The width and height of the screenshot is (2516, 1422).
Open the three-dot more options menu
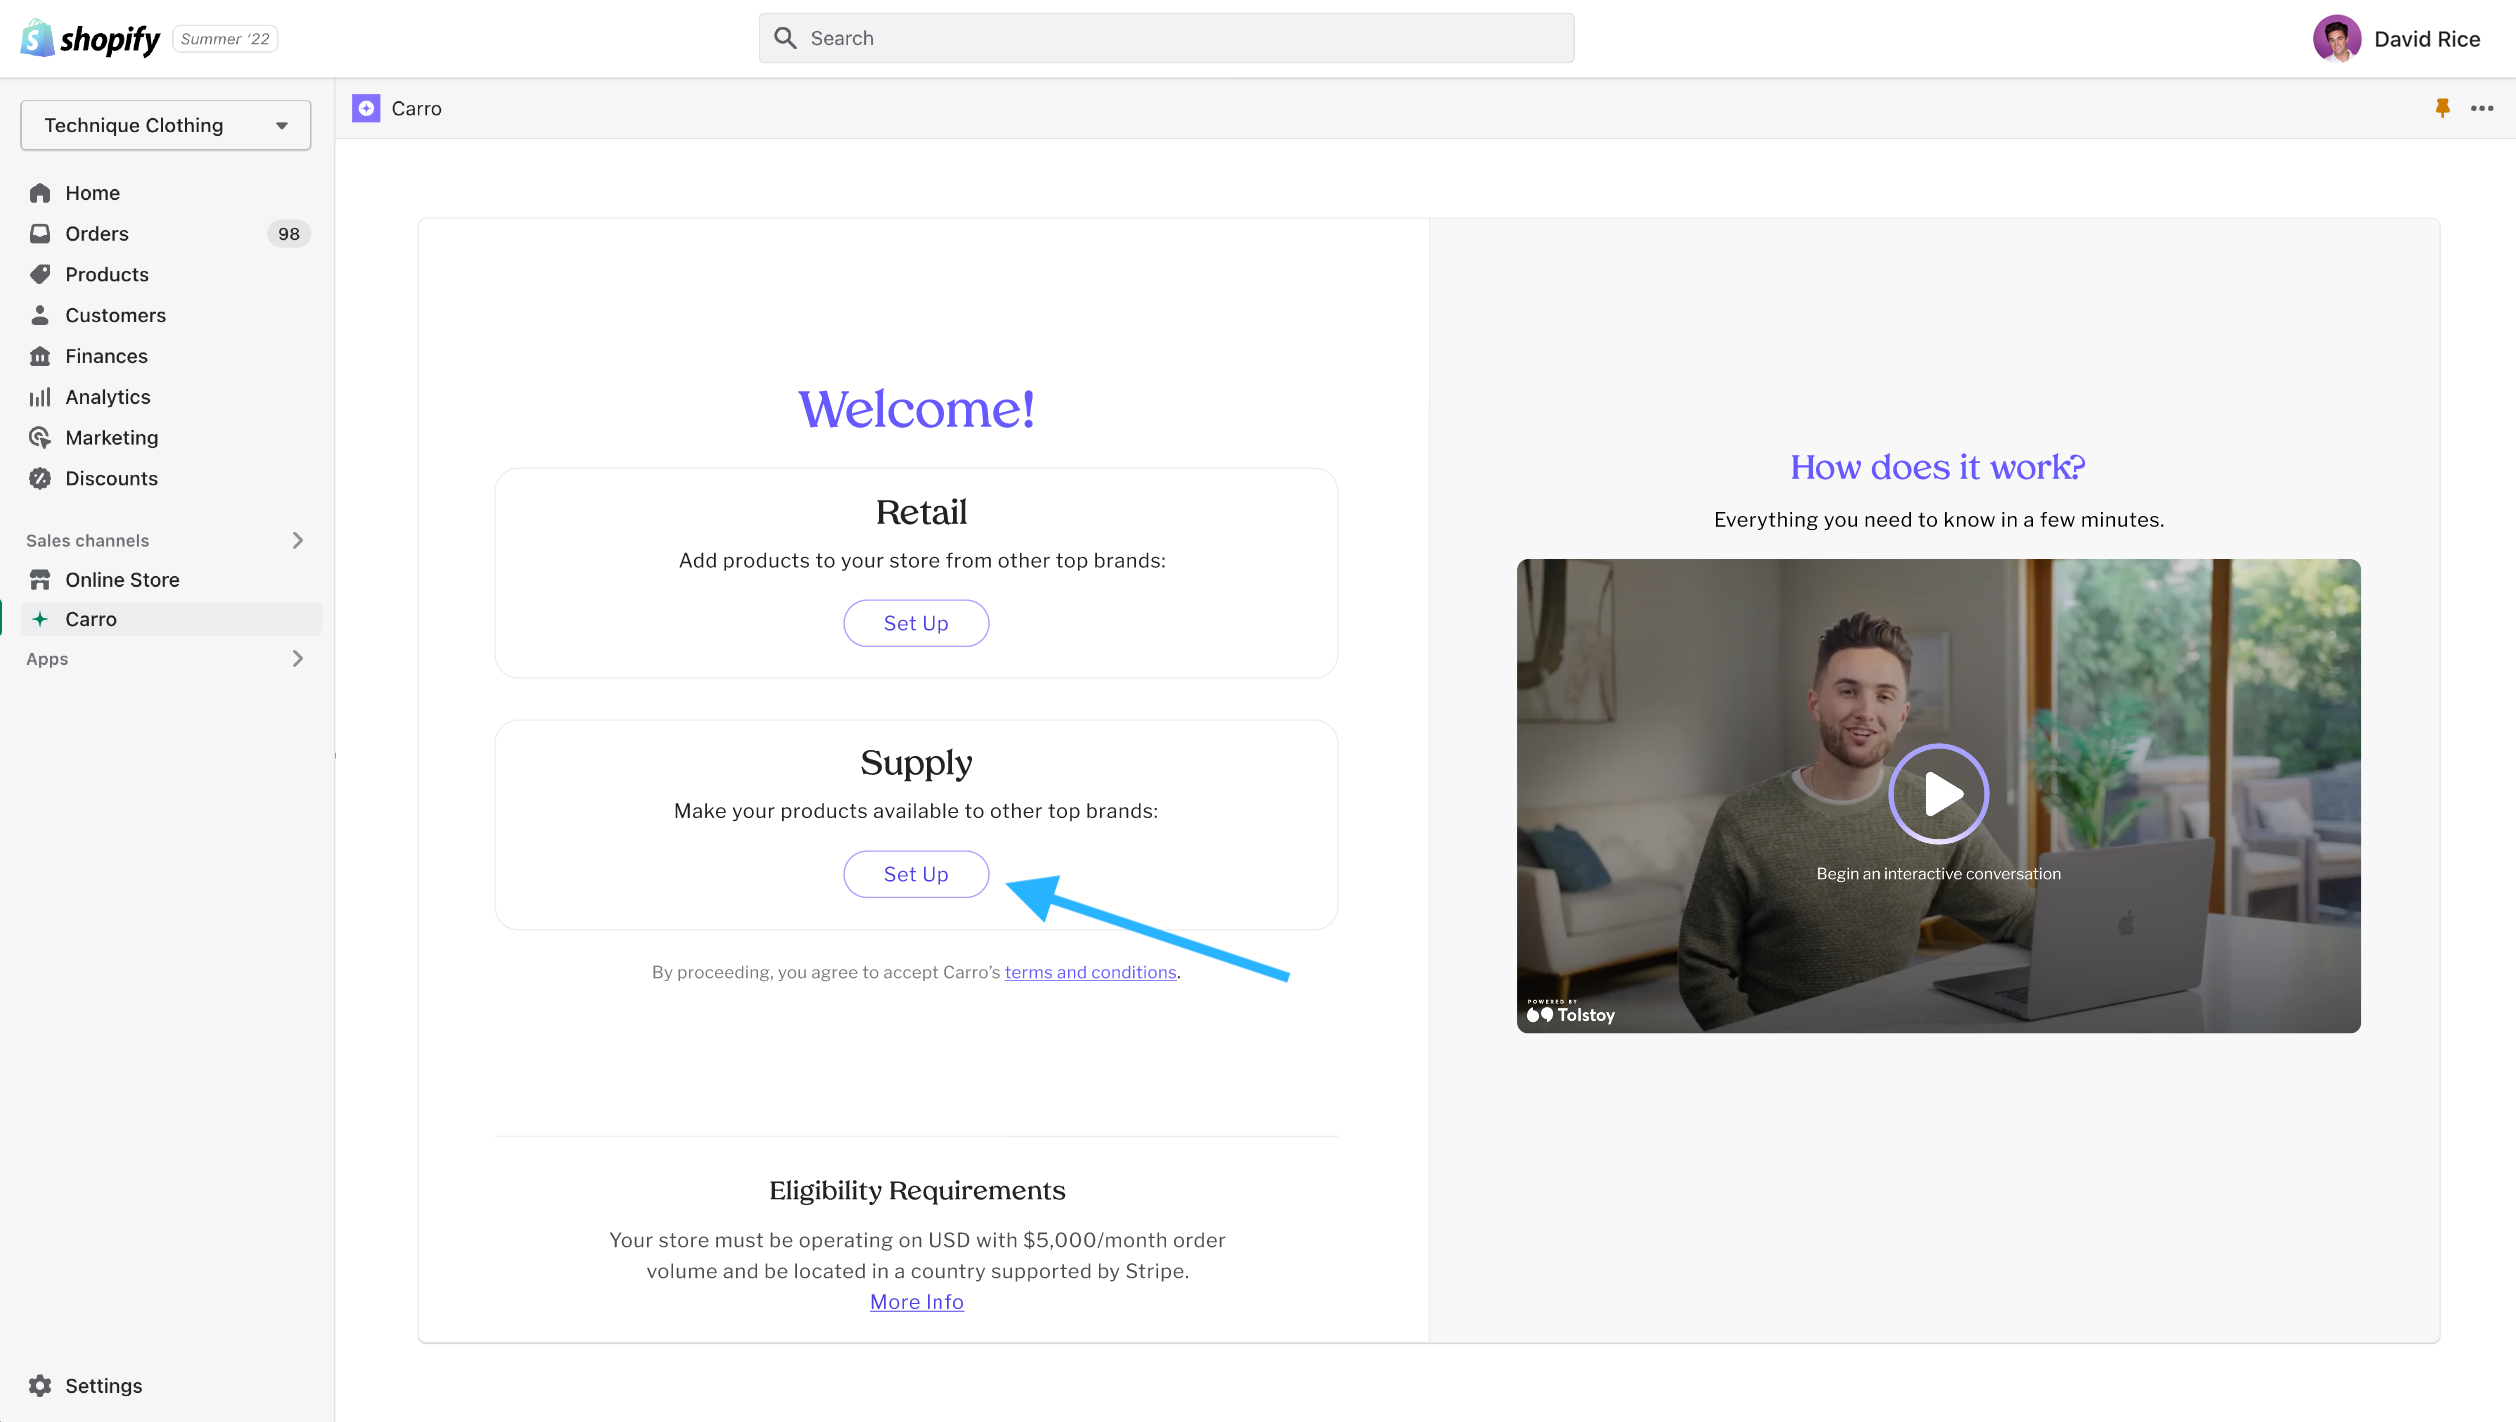[2481, 108]
